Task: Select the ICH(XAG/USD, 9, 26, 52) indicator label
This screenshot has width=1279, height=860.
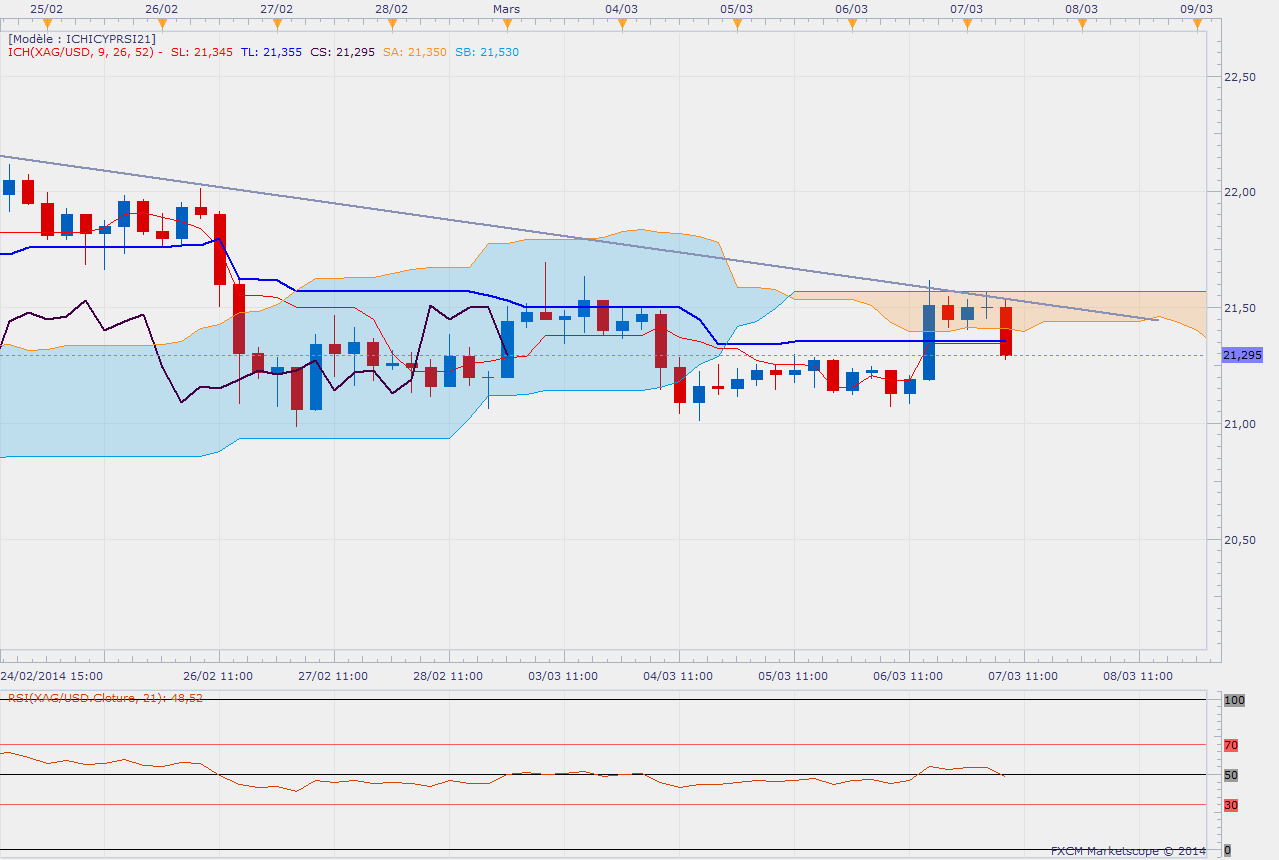Action: (82, 52)
